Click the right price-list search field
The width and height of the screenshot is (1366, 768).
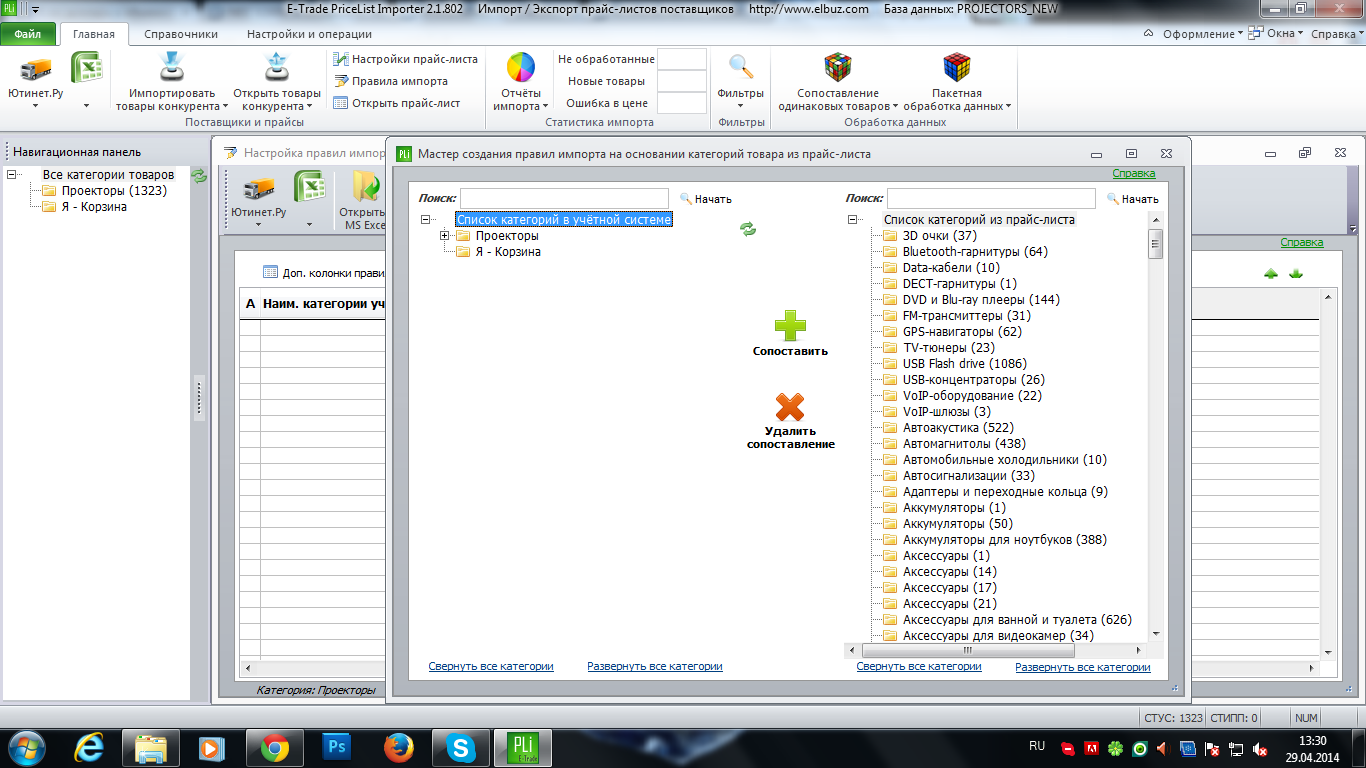(992, 198)
